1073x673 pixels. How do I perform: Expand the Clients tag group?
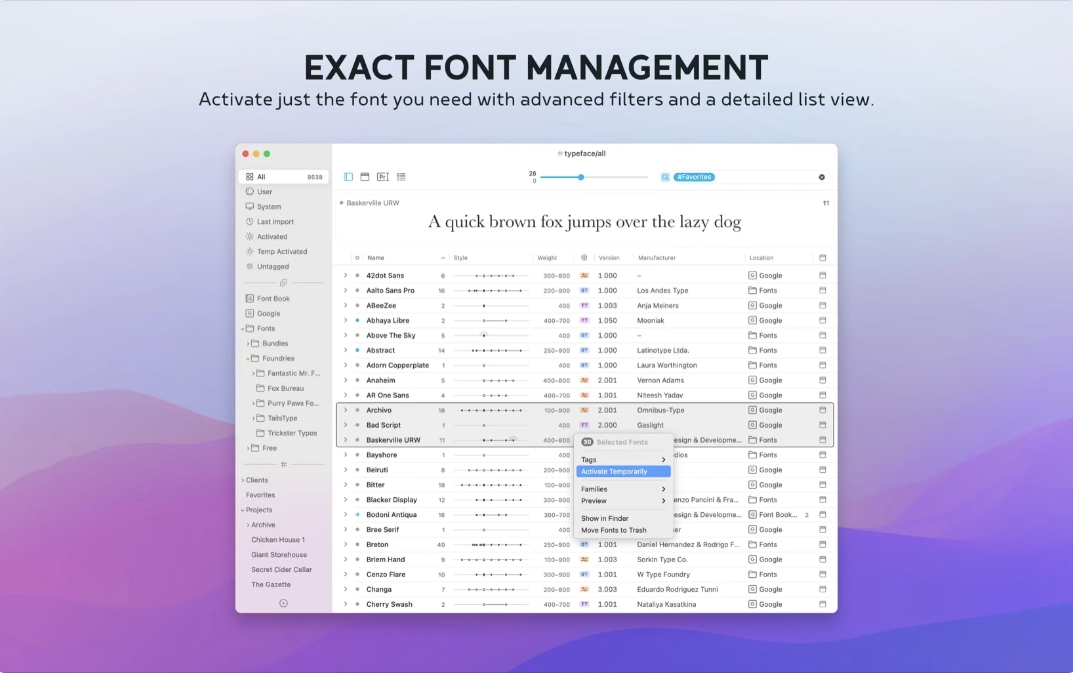(242, 480)
